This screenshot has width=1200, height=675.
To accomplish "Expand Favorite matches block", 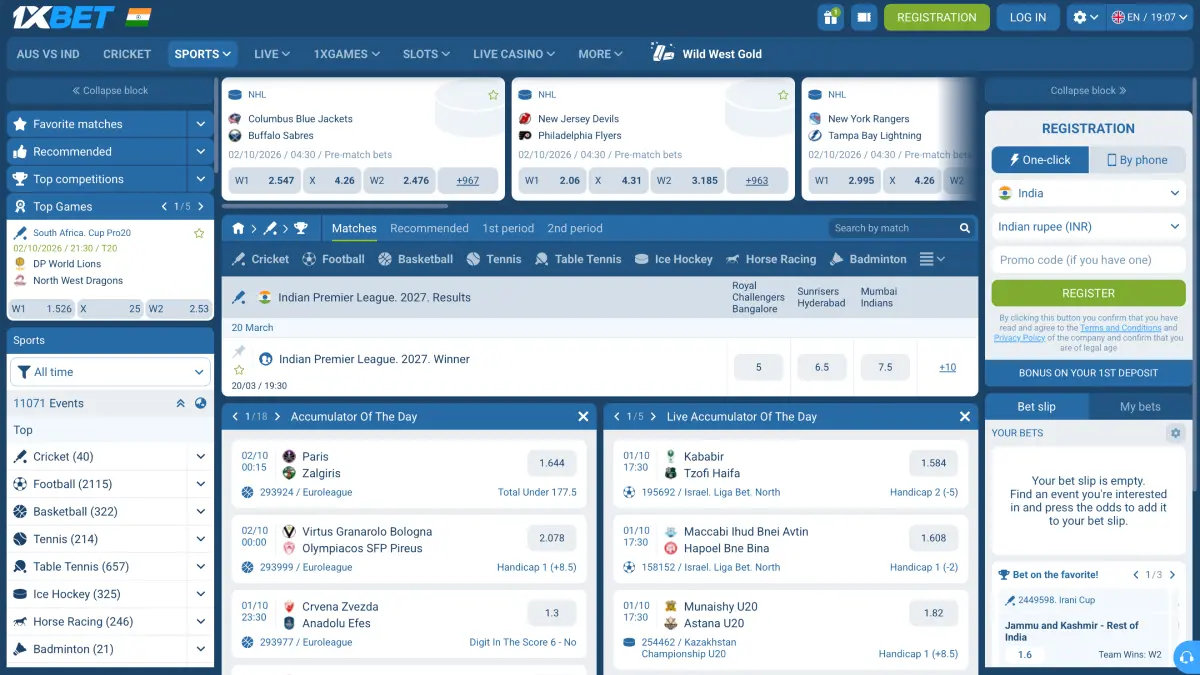I will click(201, 124).
